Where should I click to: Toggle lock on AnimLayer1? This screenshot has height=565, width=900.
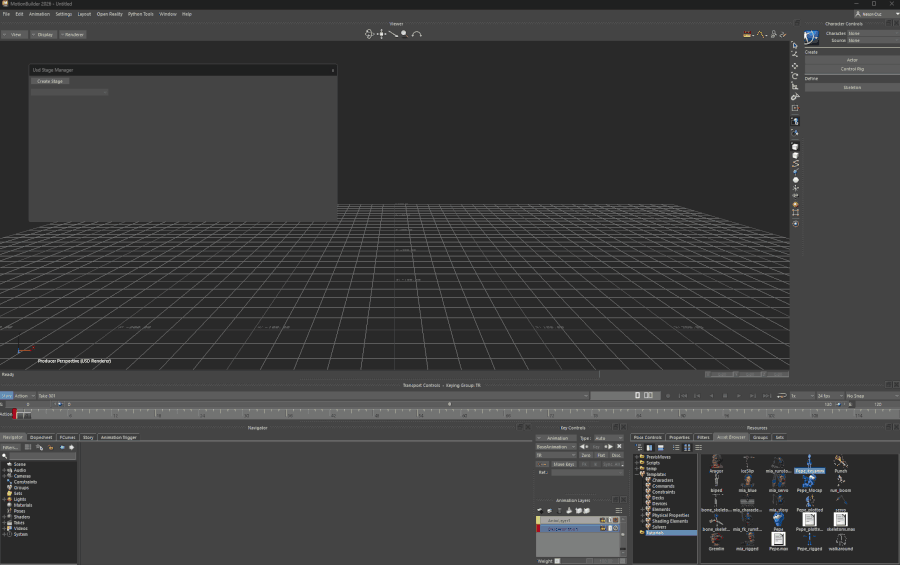click(611, 520)
